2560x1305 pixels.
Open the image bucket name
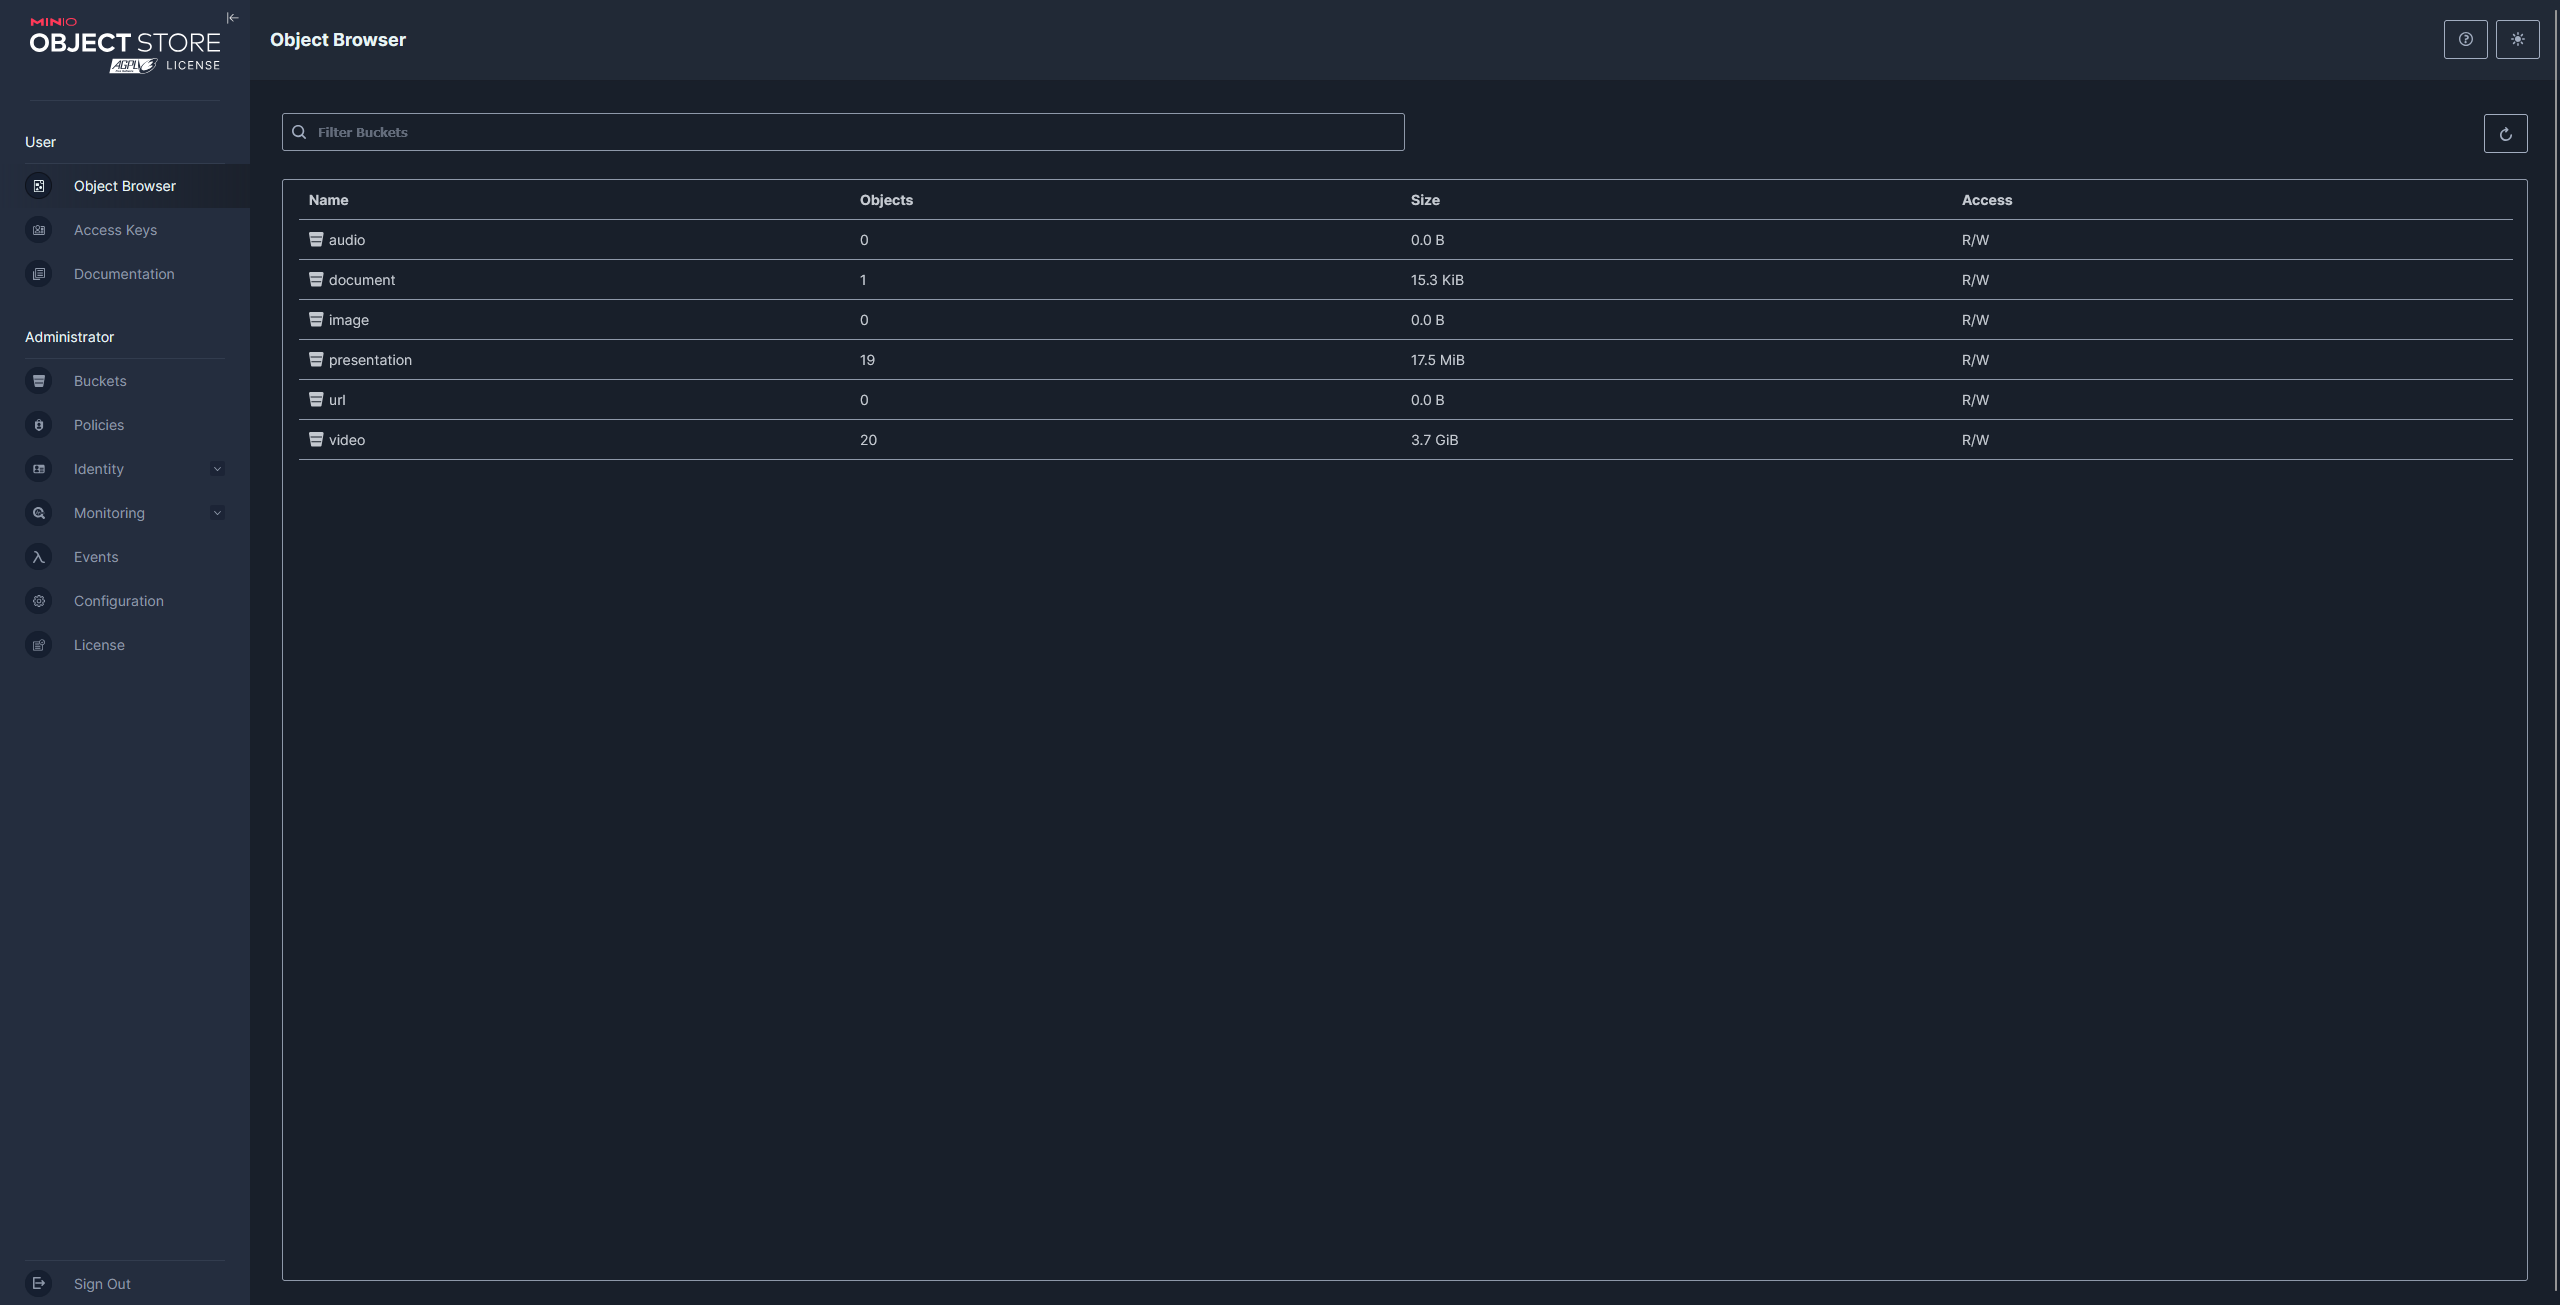(x=349, y=320)
